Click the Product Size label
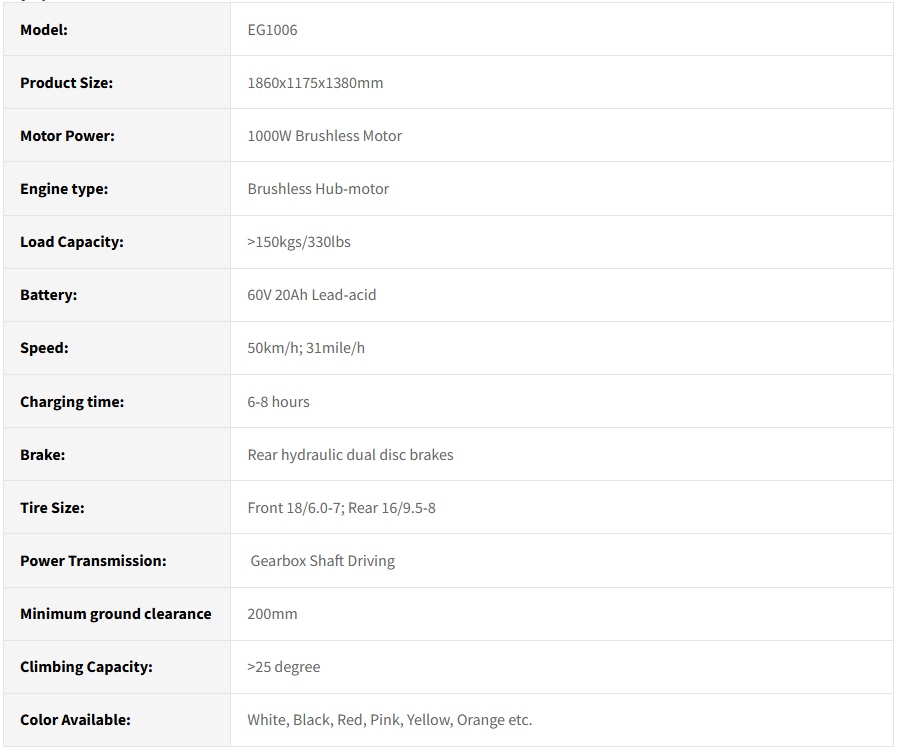This screenshot has height=752, width=897. point(66,83)
